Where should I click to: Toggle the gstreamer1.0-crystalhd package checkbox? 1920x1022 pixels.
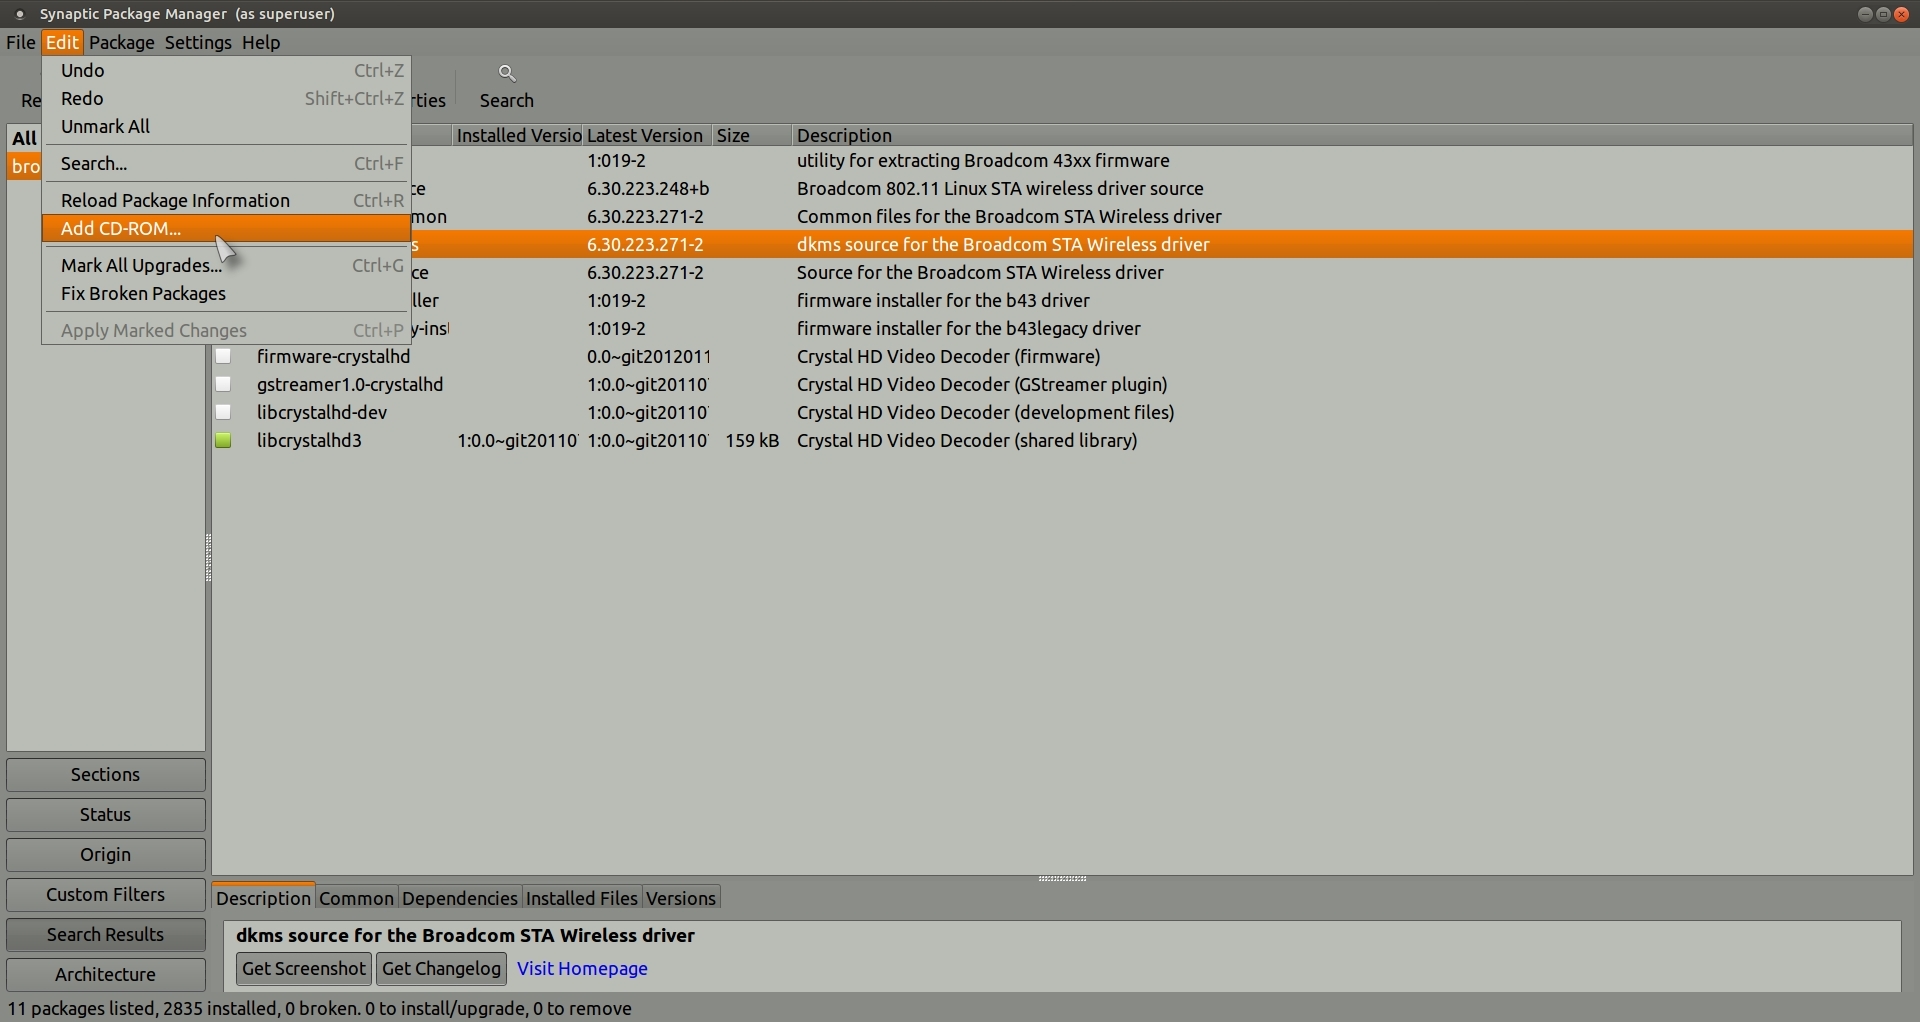tap(224, 384)
